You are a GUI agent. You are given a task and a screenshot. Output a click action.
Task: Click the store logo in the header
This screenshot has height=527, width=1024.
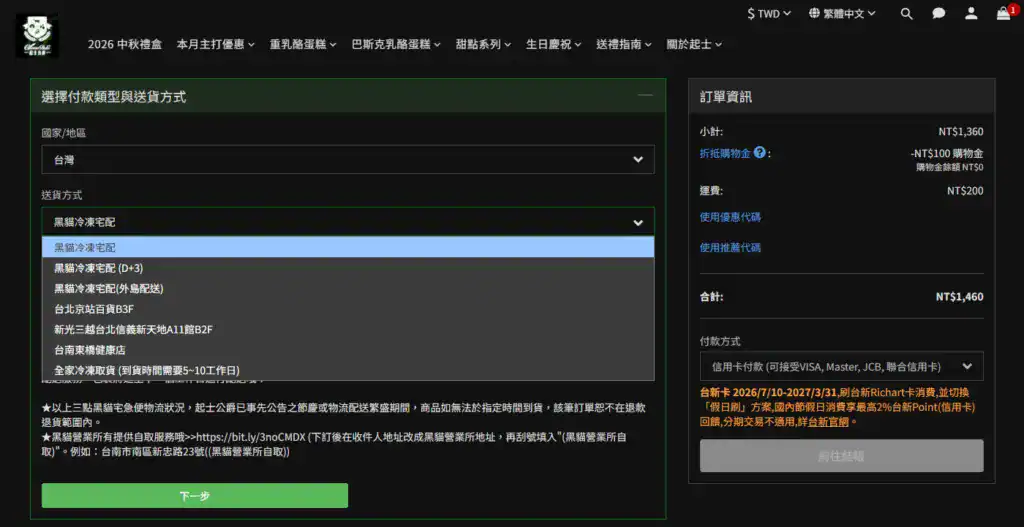click(37, 36)
